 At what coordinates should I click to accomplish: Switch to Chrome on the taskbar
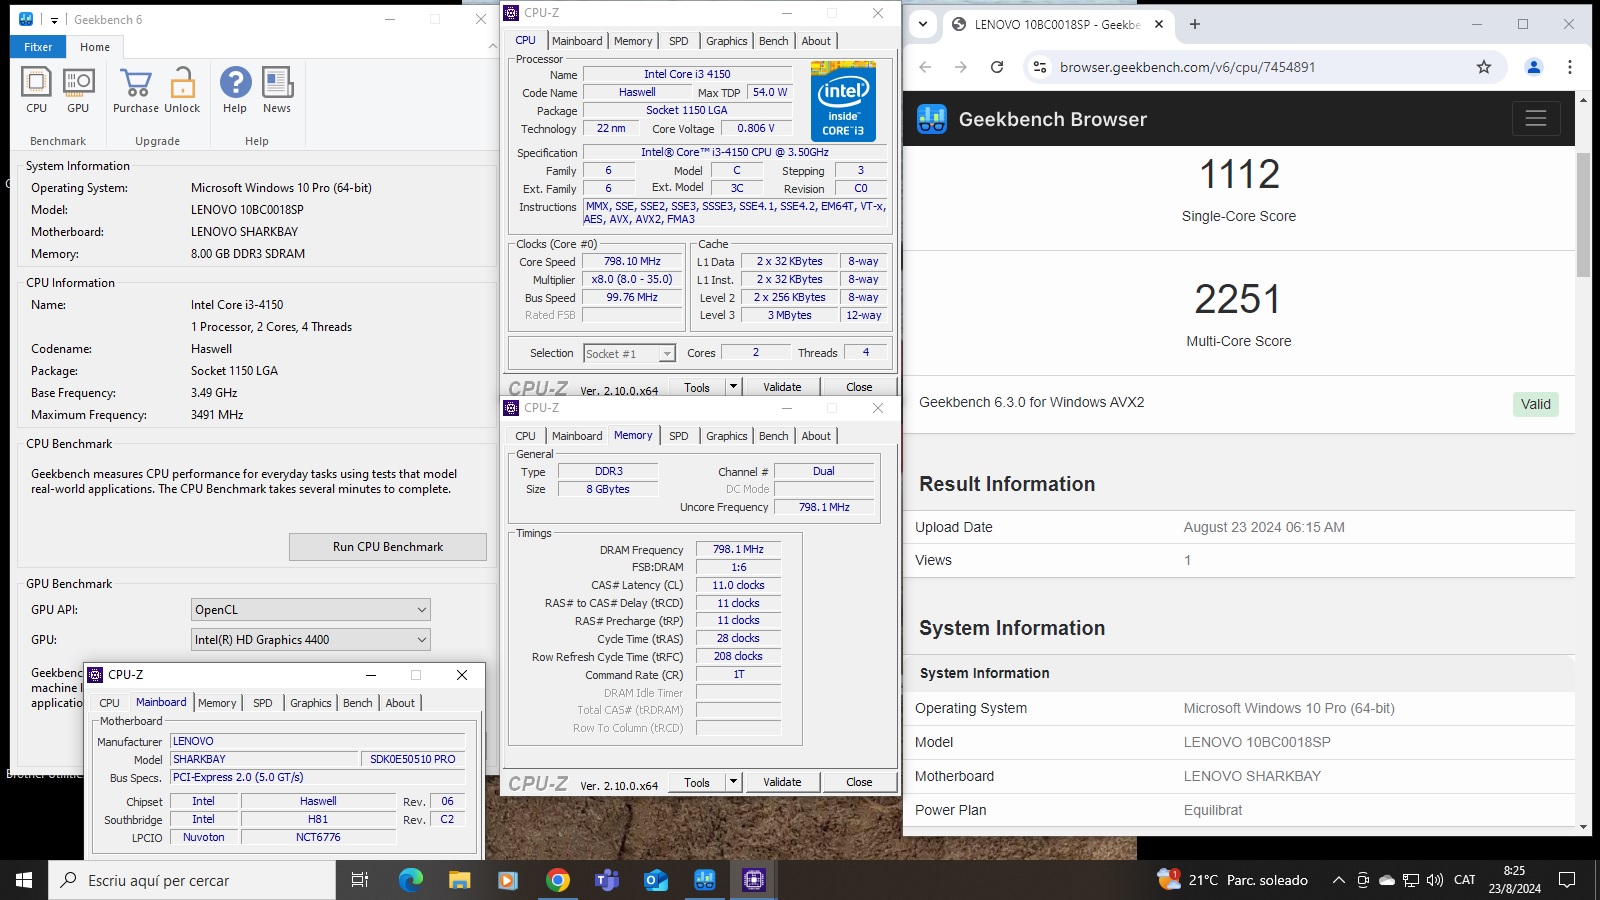point(558,880)
